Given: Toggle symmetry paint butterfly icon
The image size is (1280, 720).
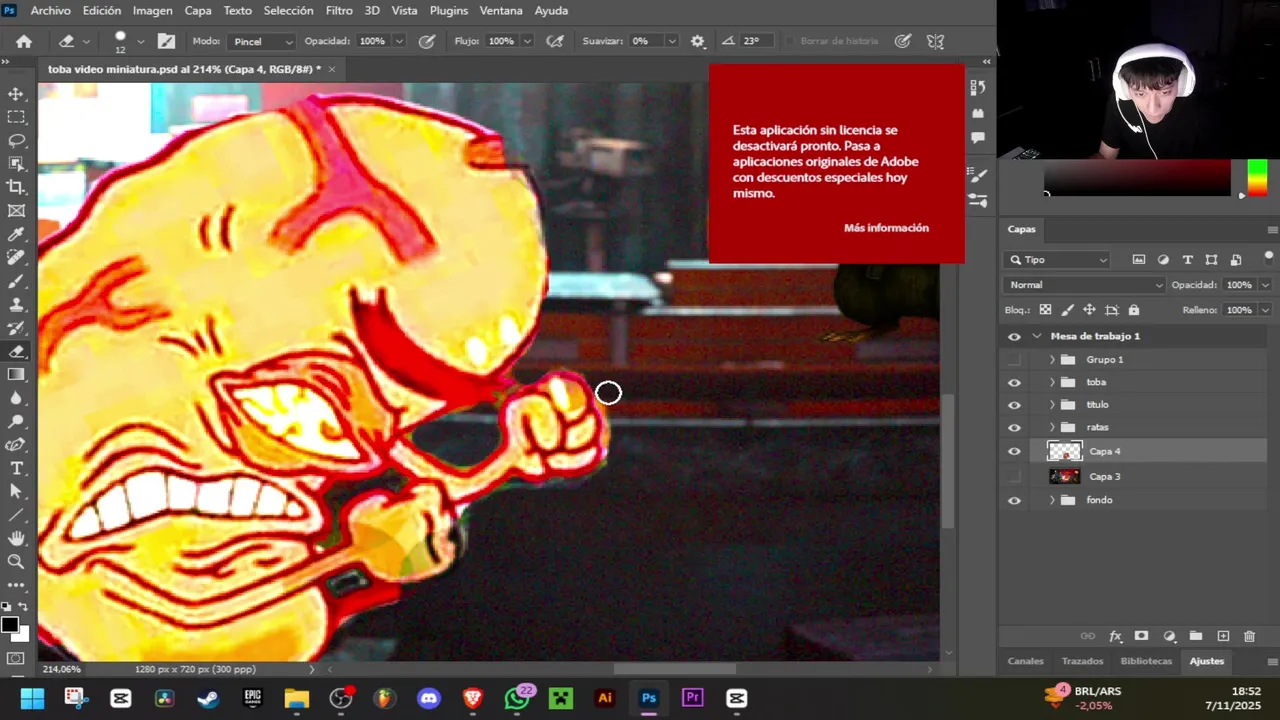Looking at the screenshot, I should [935, 41].
